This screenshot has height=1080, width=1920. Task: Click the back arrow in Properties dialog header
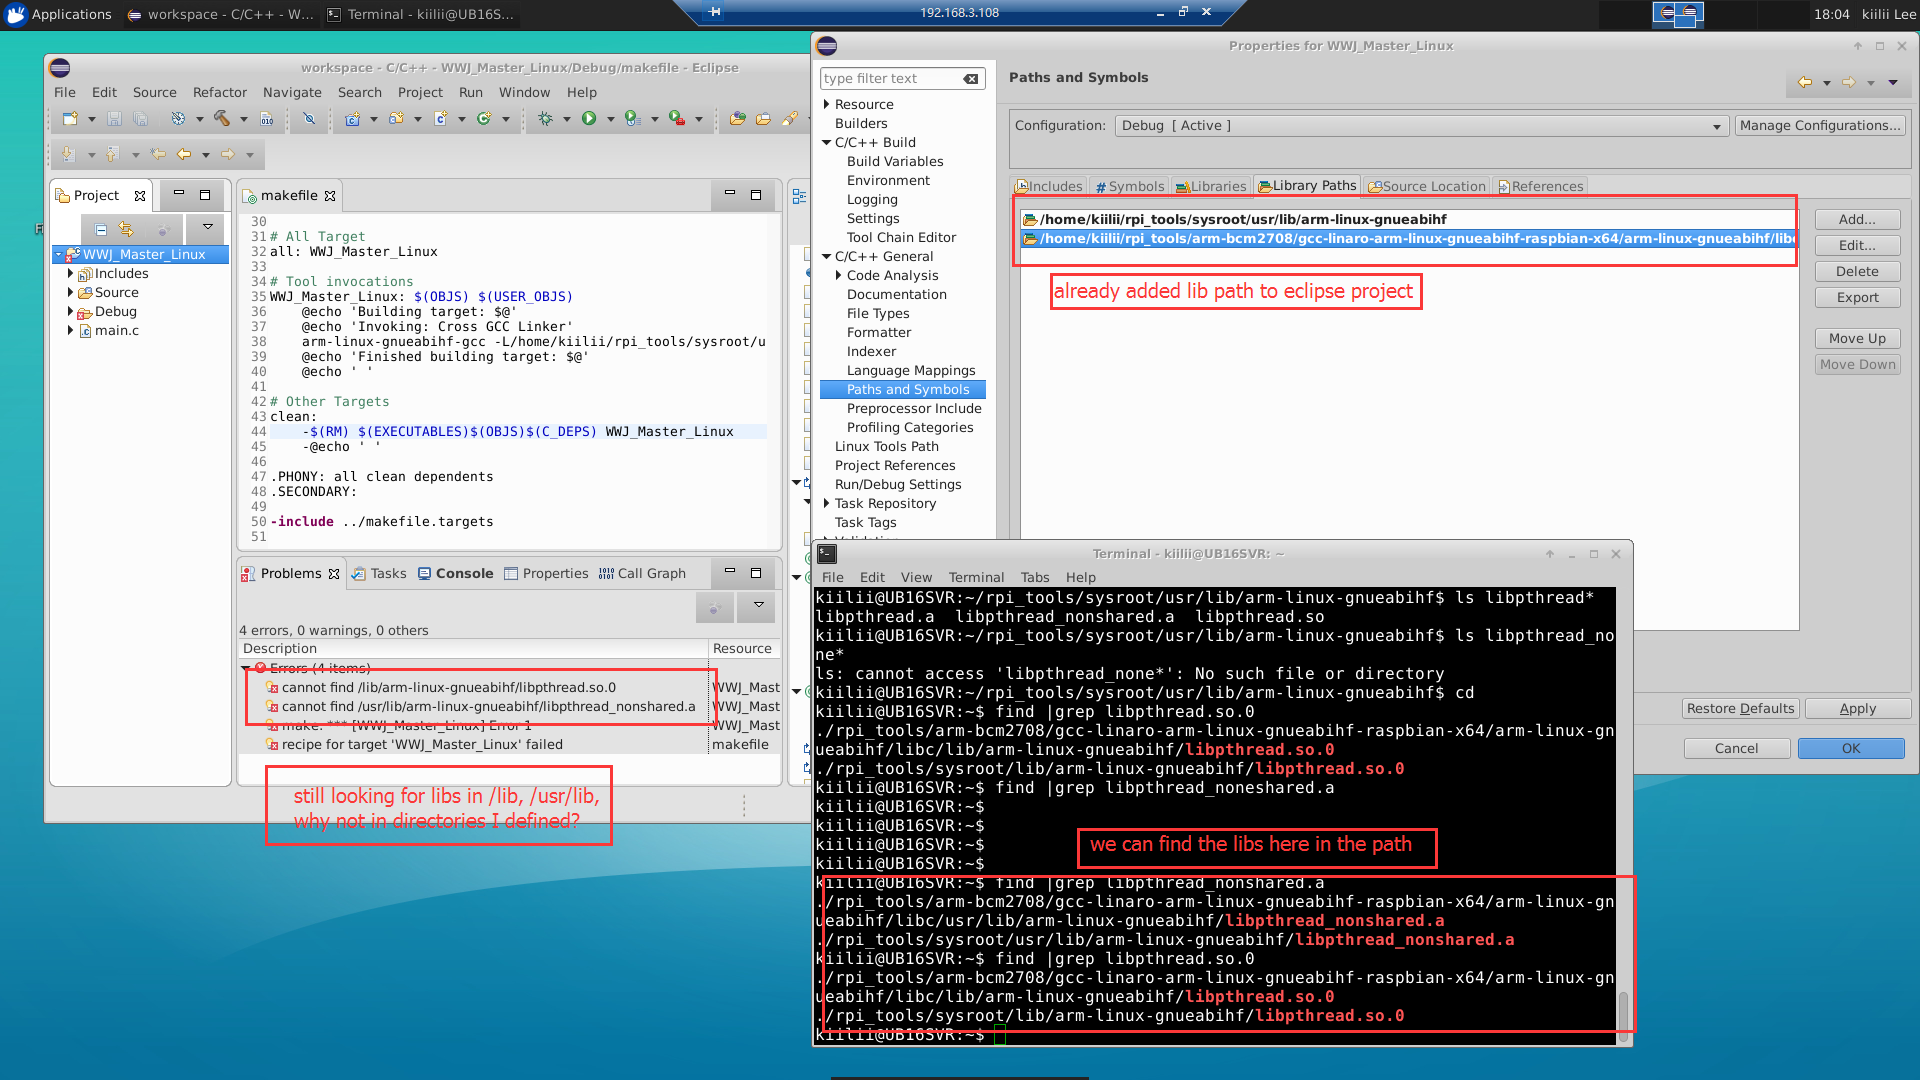point(1805,83)
